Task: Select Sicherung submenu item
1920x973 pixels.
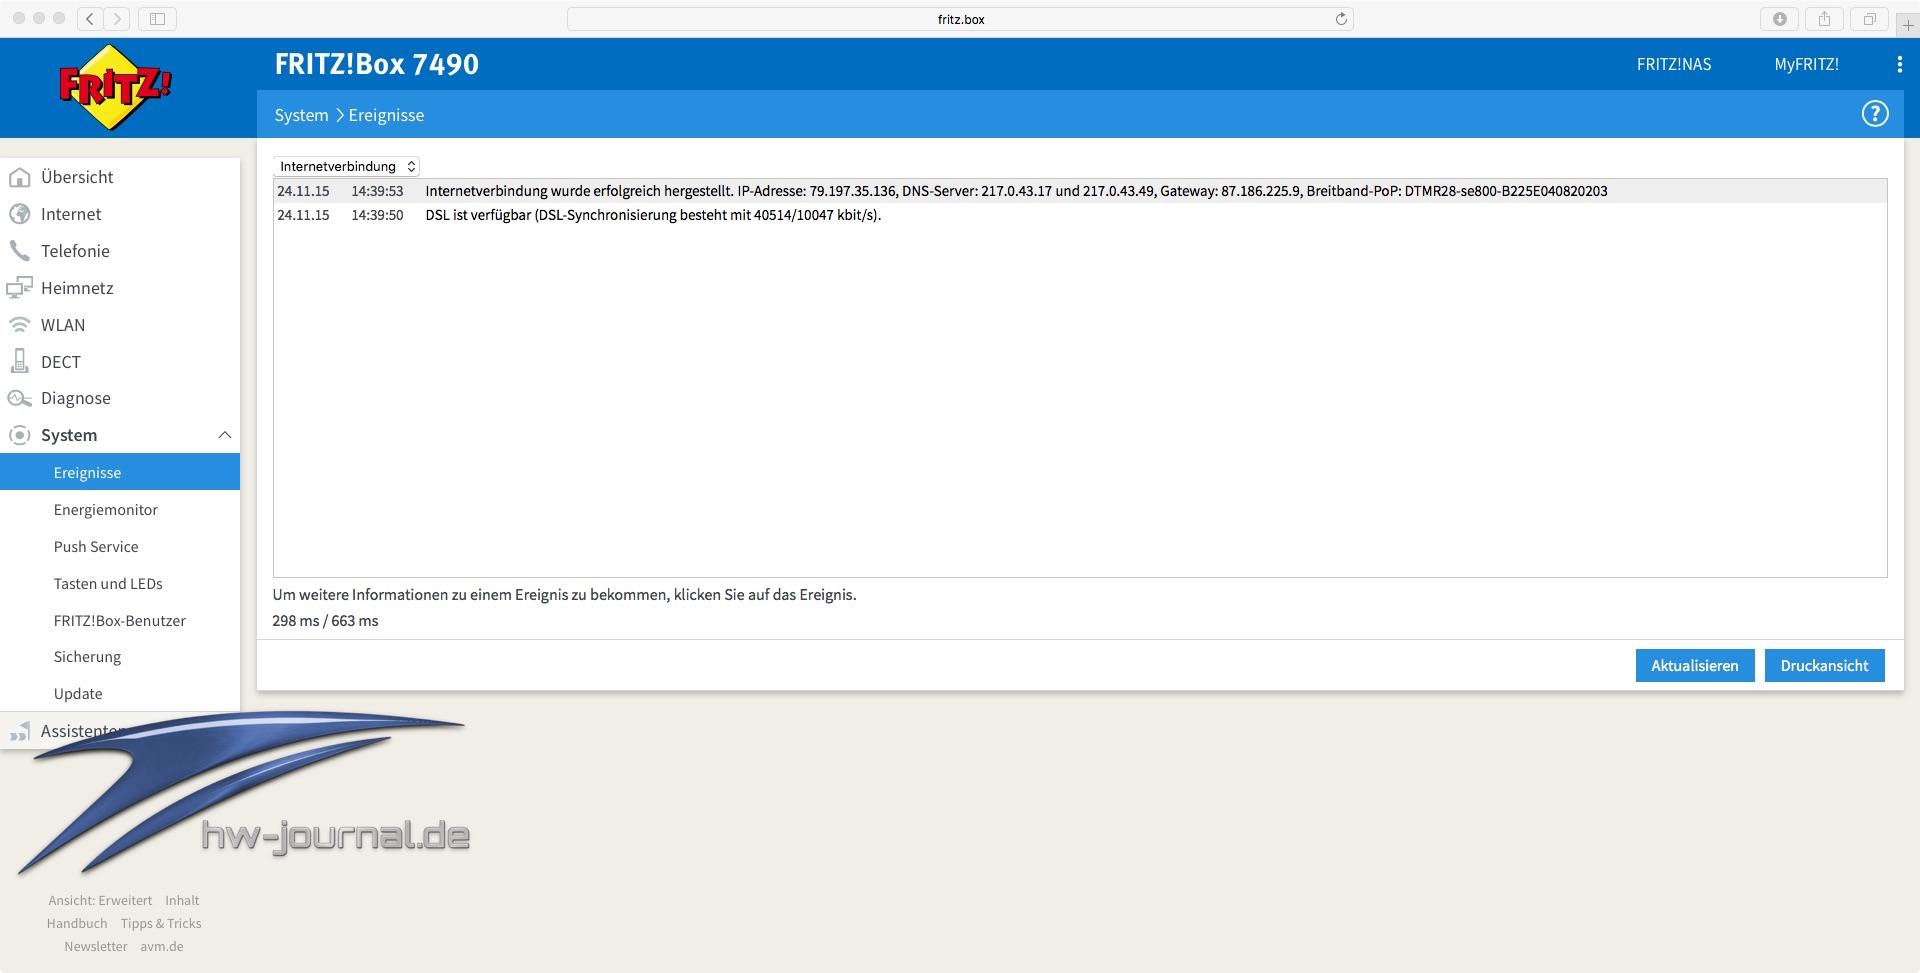Action: pos(87,657)
